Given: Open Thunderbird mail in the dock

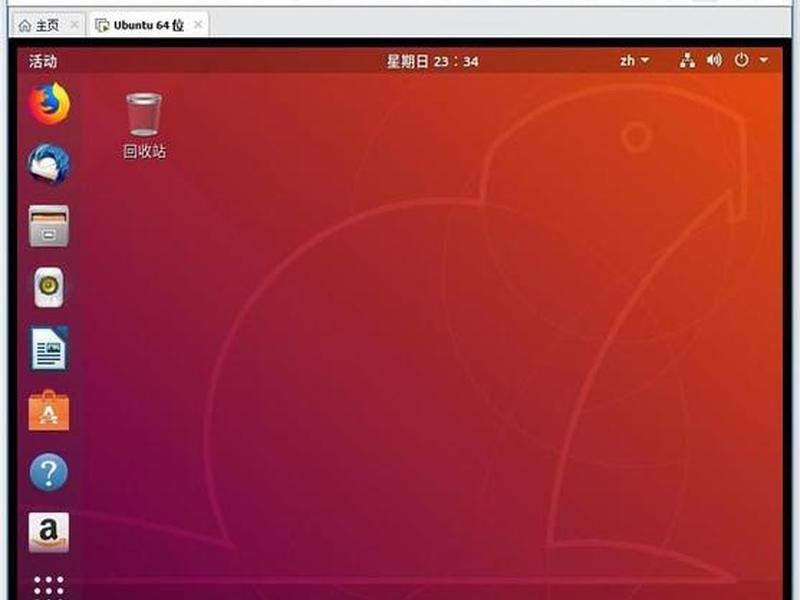Looking at the screenshot, I should click(x=49, y=164).
